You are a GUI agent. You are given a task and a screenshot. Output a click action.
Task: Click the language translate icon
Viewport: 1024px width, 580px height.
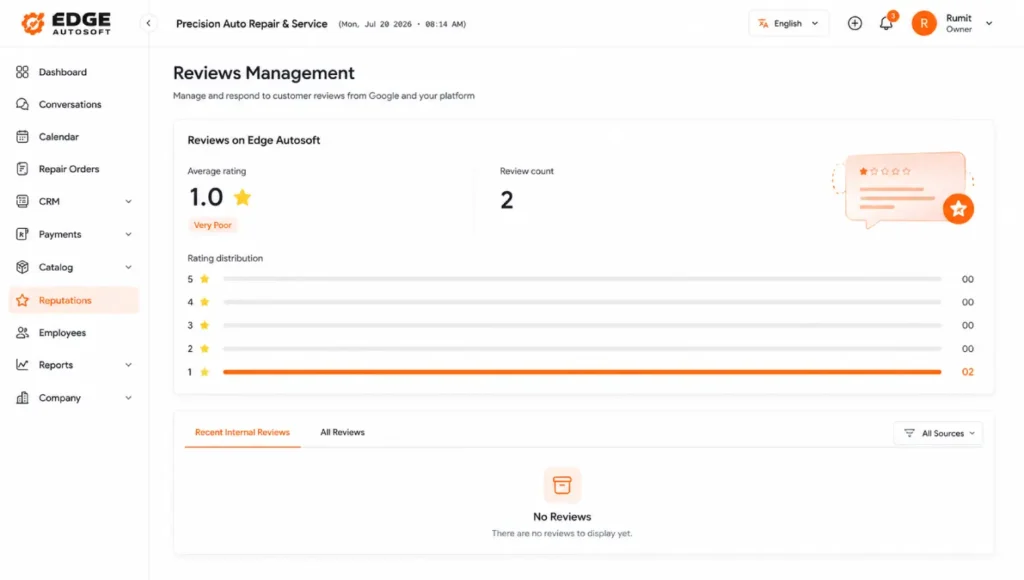coord(763,24)
